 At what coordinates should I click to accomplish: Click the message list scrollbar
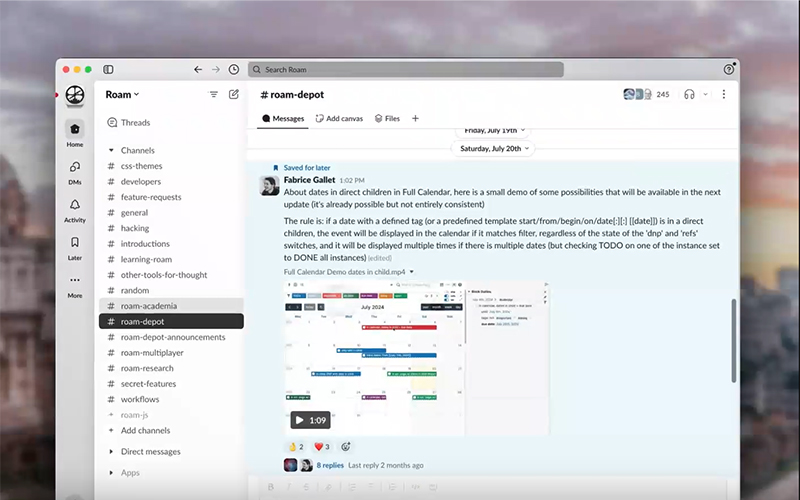click(733, 340)
